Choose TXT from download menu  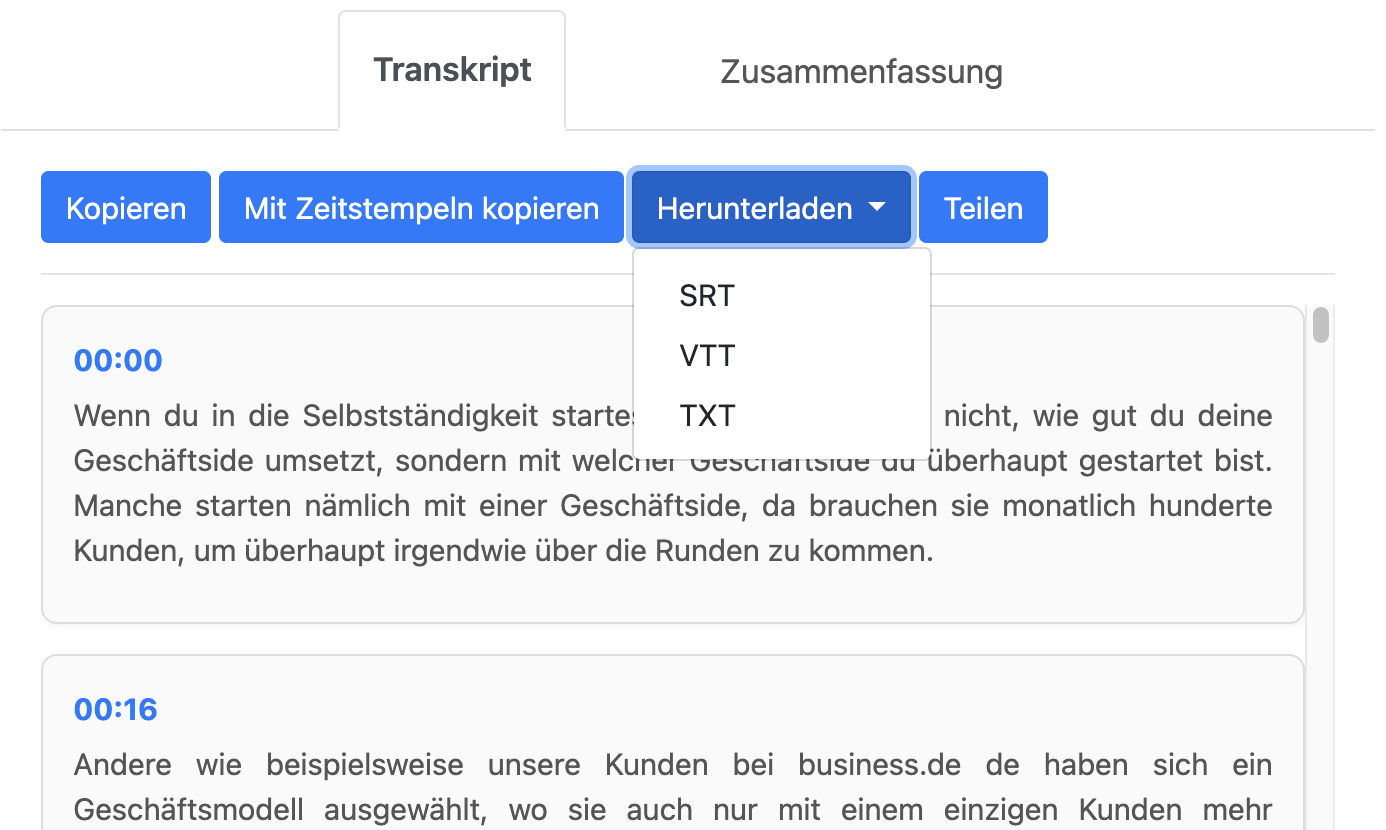(782, 416)
